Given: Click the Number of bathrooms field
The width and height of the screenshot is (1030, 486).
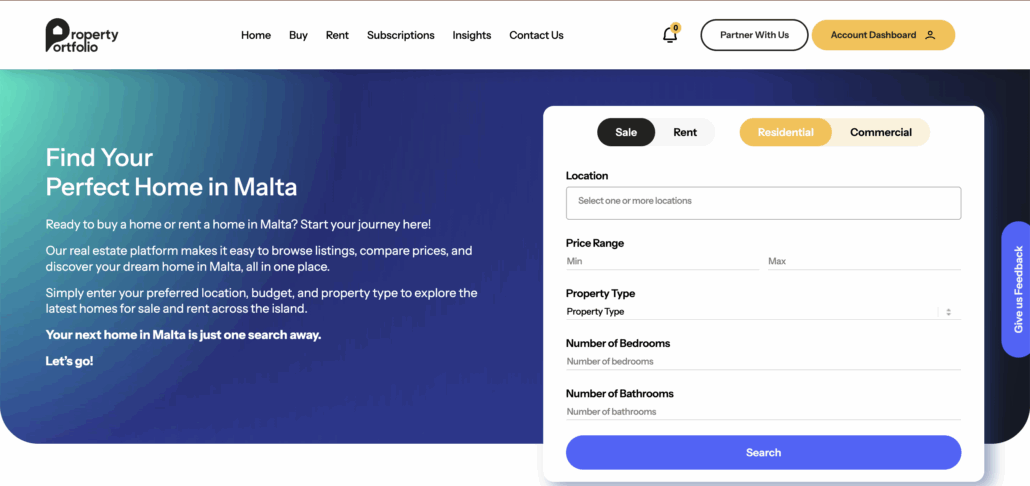Looking at the screenshot, I should tap(763, 411).
